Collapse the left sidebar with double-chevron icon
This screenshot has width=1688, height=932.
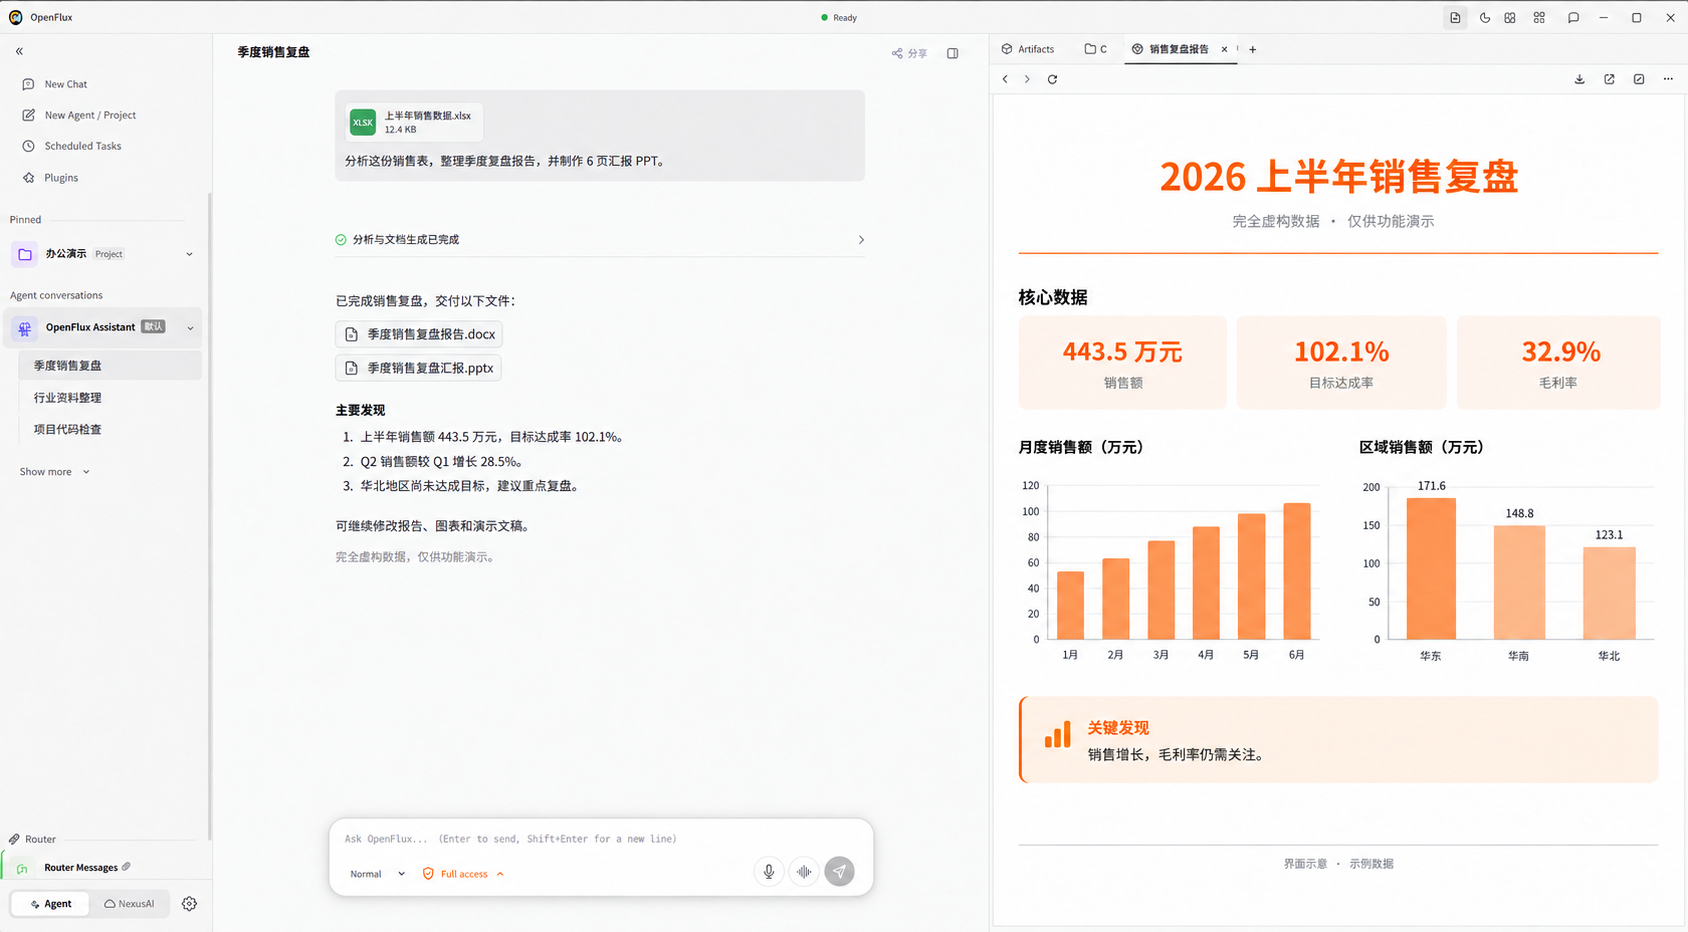[x=19, y=51]
